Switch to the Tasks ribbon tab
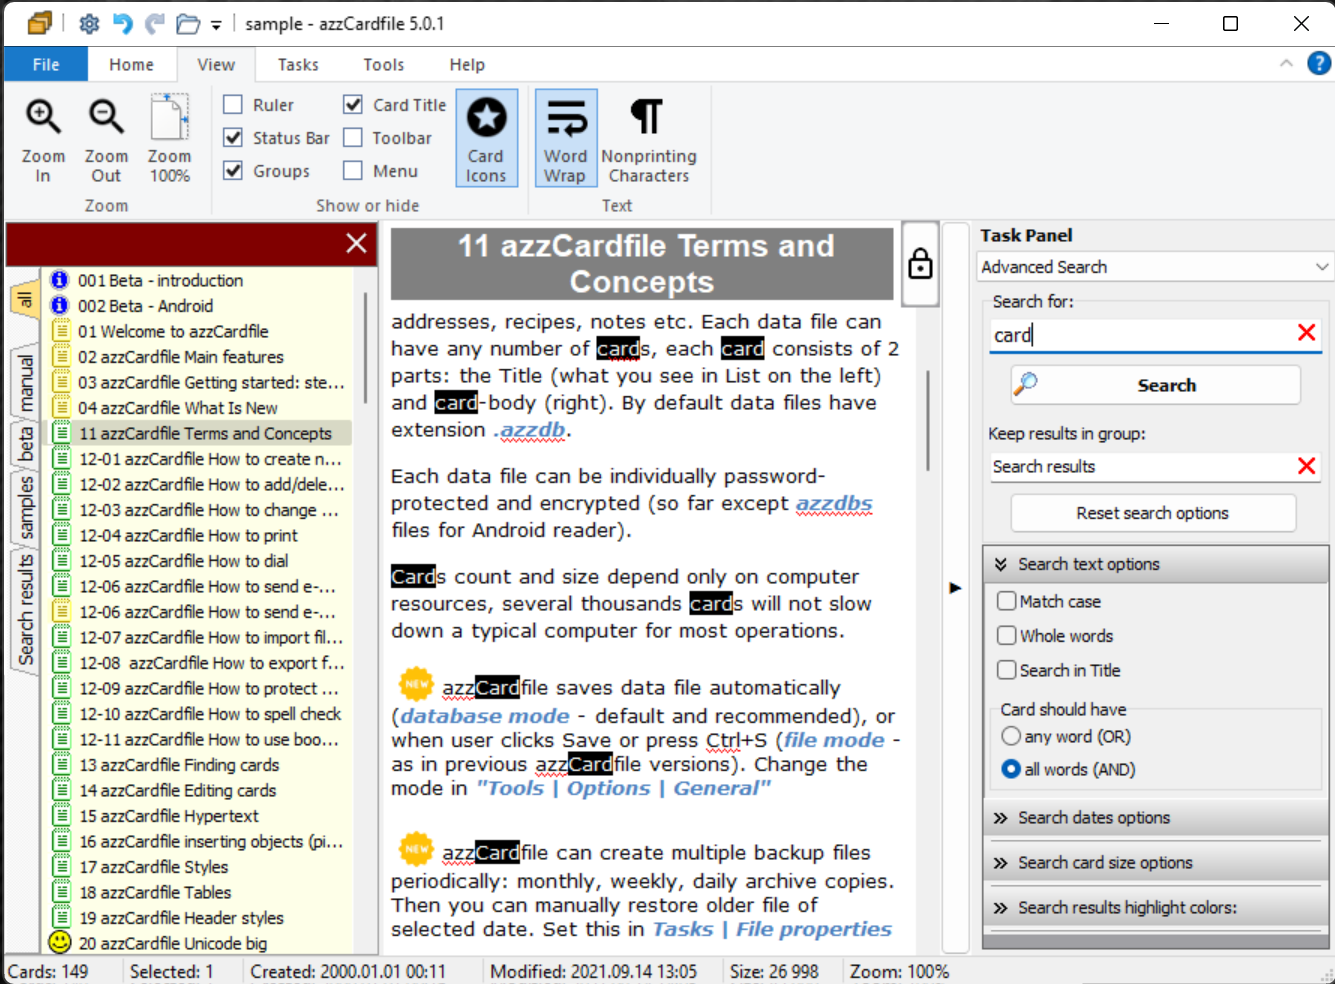Image resolution: width=1335 pixels, height=984 pixels. (x=298, y=64)
